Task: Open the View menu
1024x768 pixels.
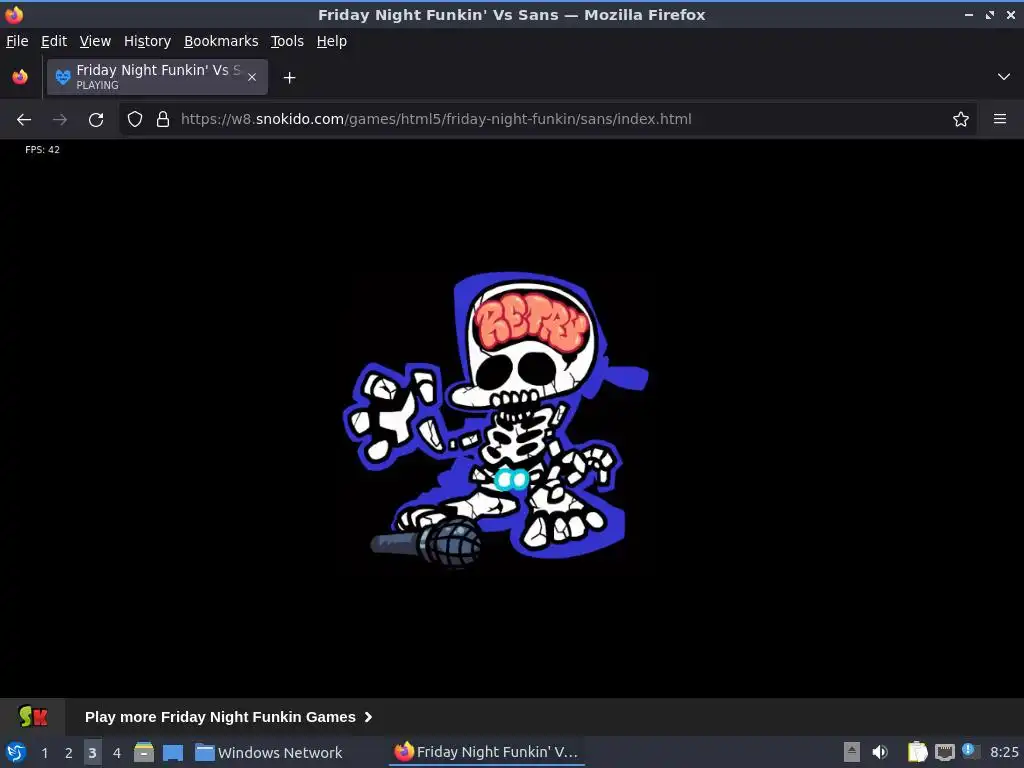Action: pyautogui.click(x=95, y=41)
